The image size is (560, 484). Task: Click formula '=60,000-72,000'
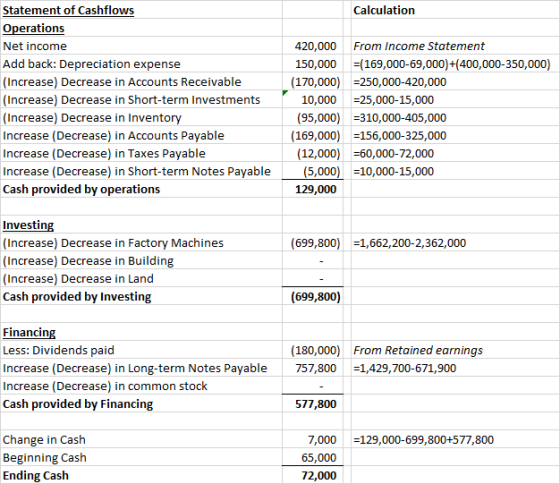(x=393, y=154)
